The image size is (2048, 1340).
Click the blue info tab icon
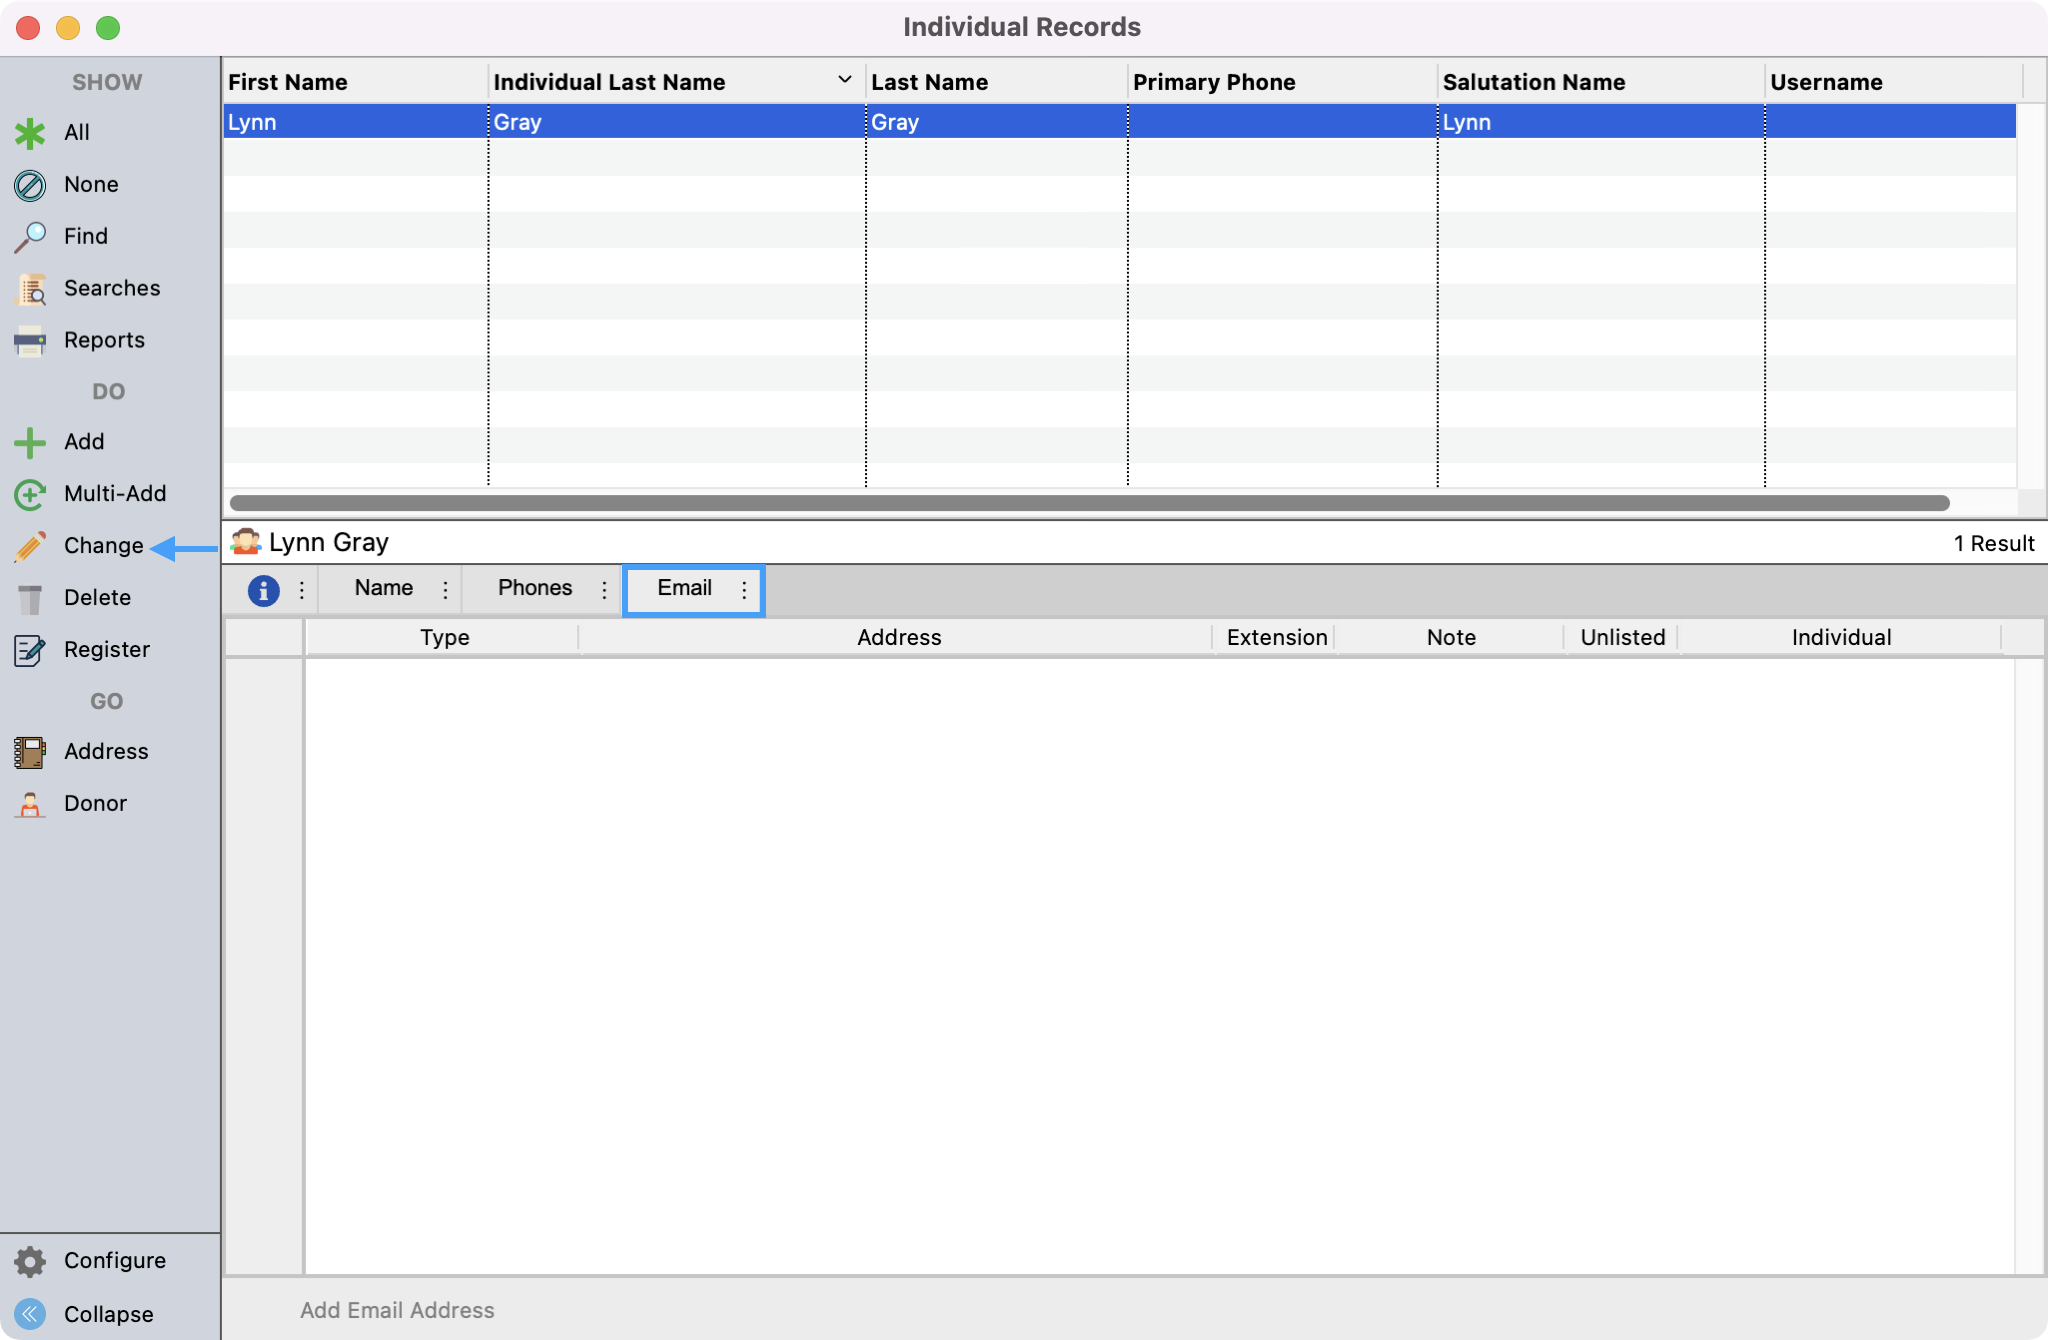[x=263, y=590]
